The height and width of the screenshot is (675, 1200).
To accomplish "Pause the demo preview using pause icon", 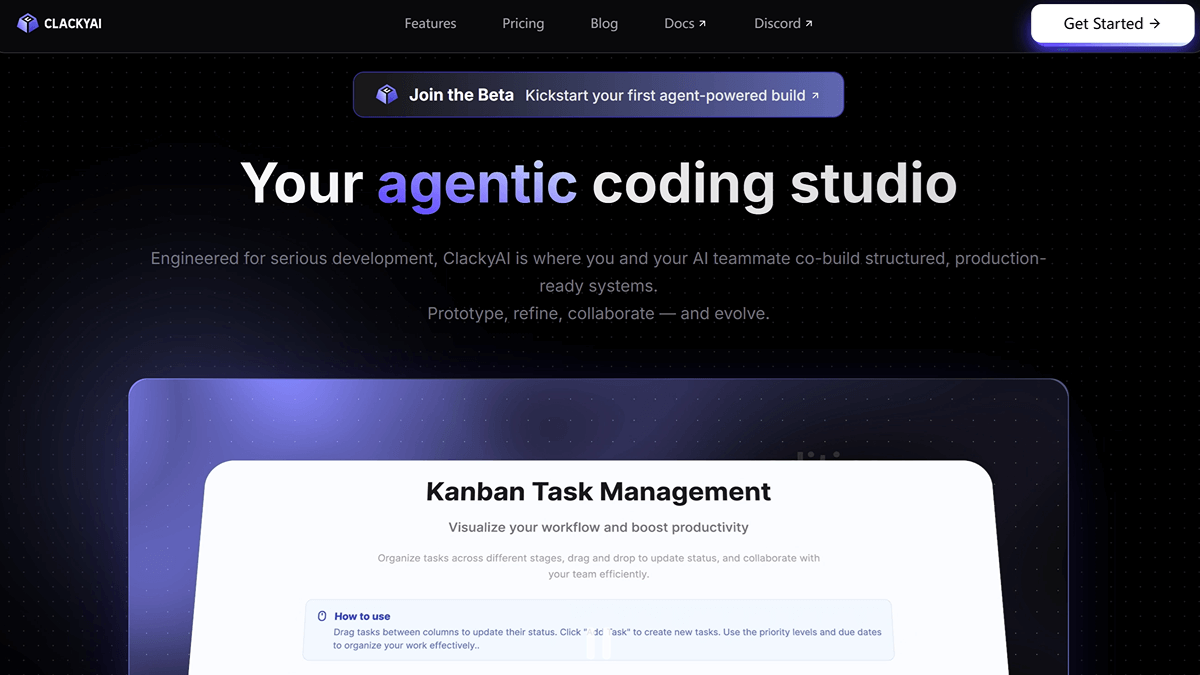I will pyautogui.click(x=598, y=646).
